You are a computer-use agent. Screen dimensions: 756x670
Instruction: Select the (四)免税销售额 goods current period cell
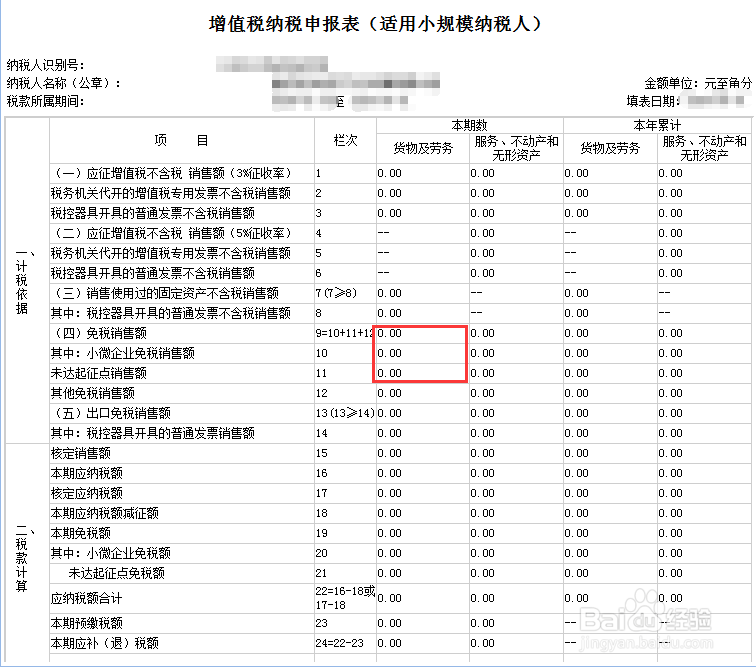point(423,334)
